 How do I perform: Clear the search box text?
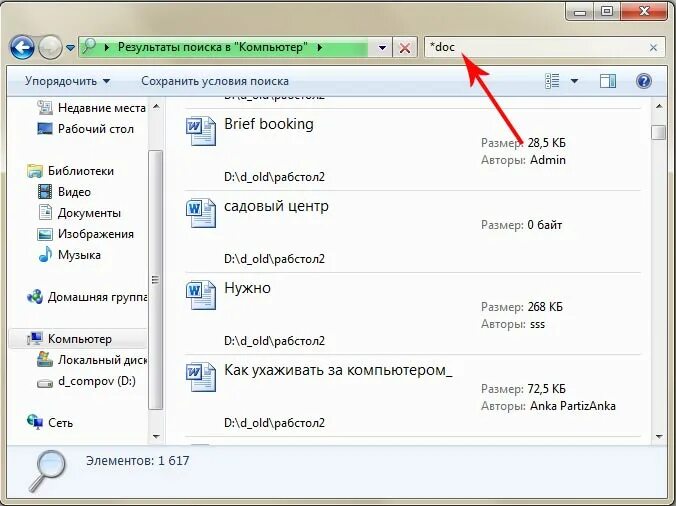pyautogui.click(x=654, y=47)
